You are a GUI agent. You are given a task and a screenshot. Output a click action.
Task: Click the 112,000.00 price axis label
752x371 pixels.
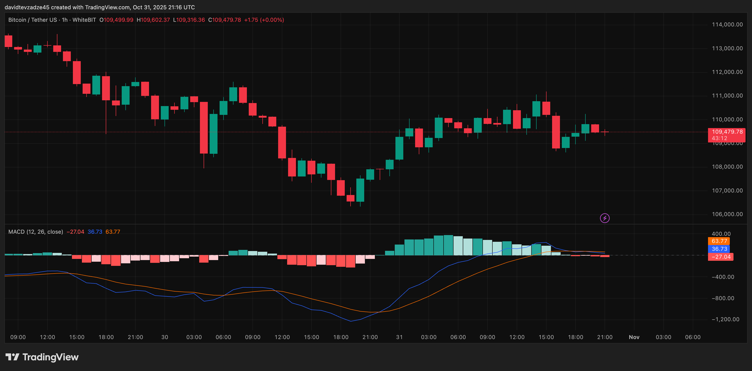727,72
